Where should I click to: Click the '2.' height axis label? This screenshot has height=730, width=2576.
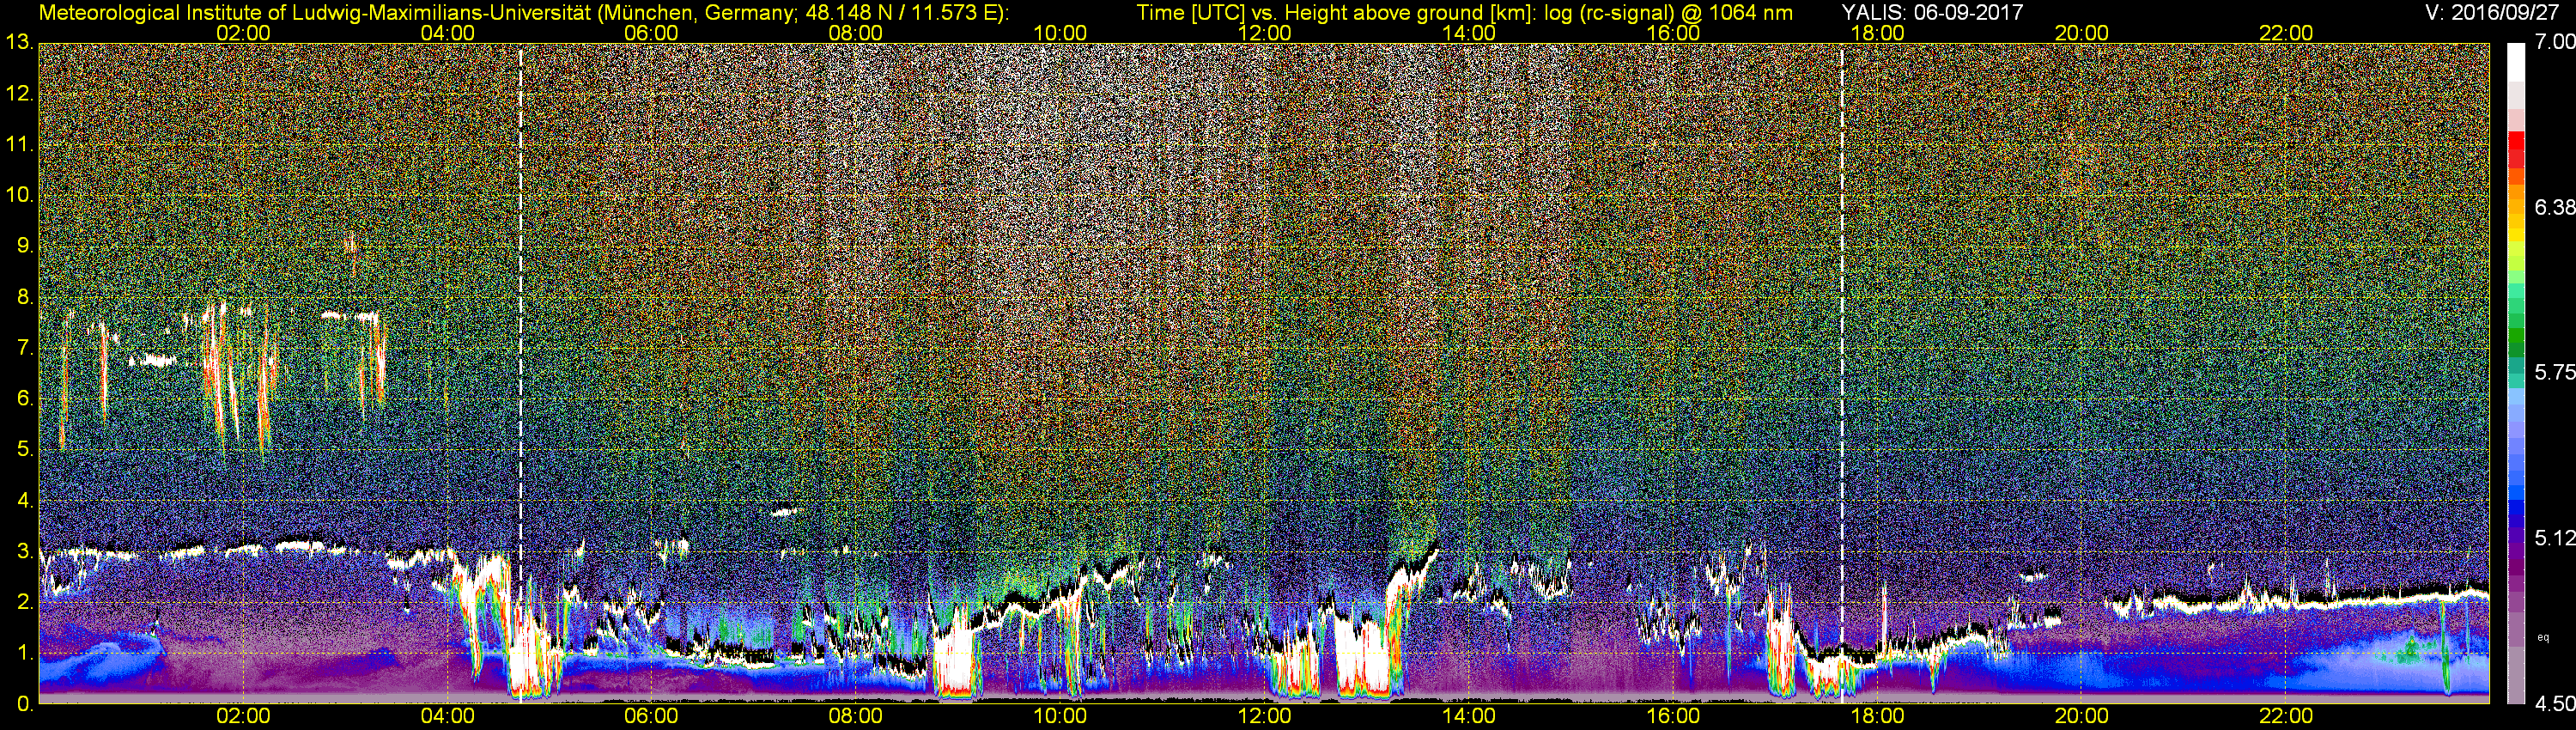pos(24,602)
